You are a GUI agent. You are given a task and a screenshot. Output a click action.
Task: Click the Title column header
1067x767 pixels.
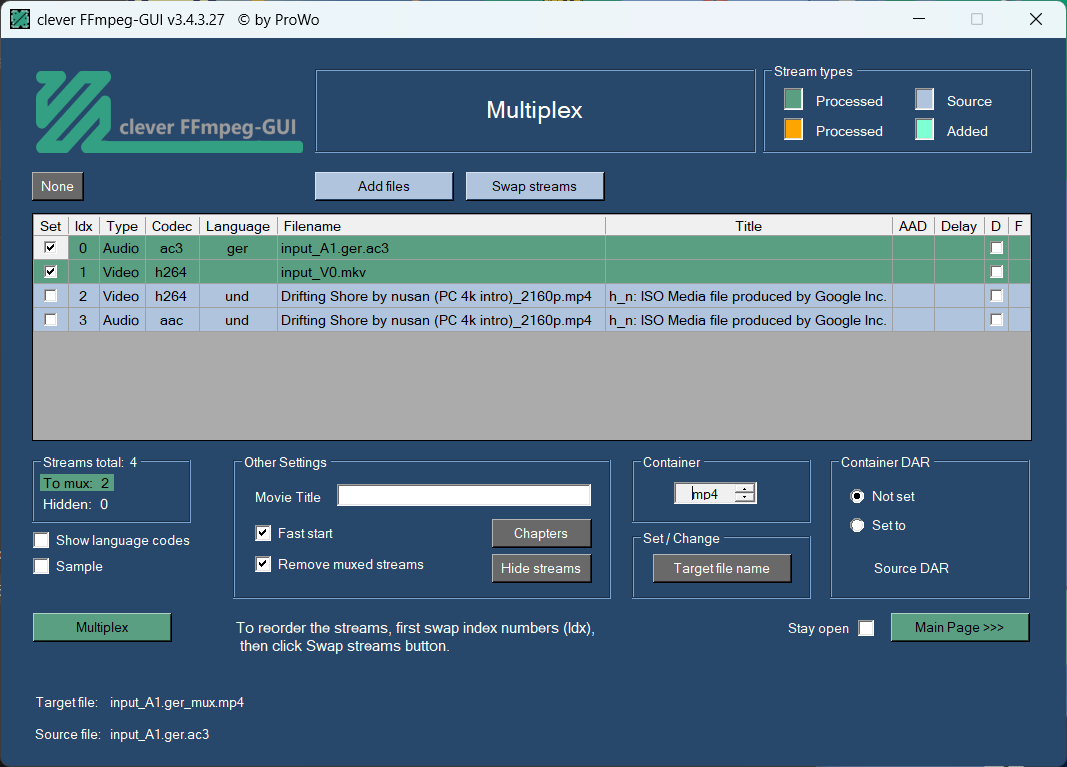pos(748,226)
